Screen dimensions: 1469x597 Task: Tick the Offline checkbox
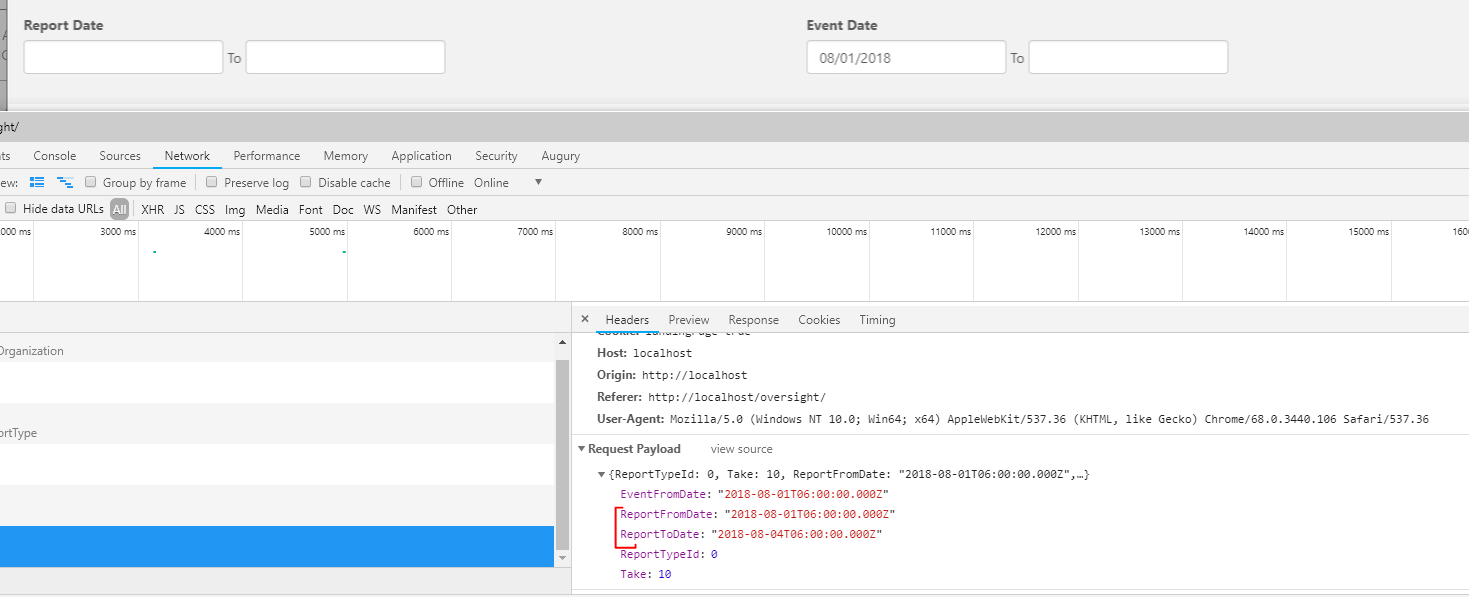[x=417, y=182]
